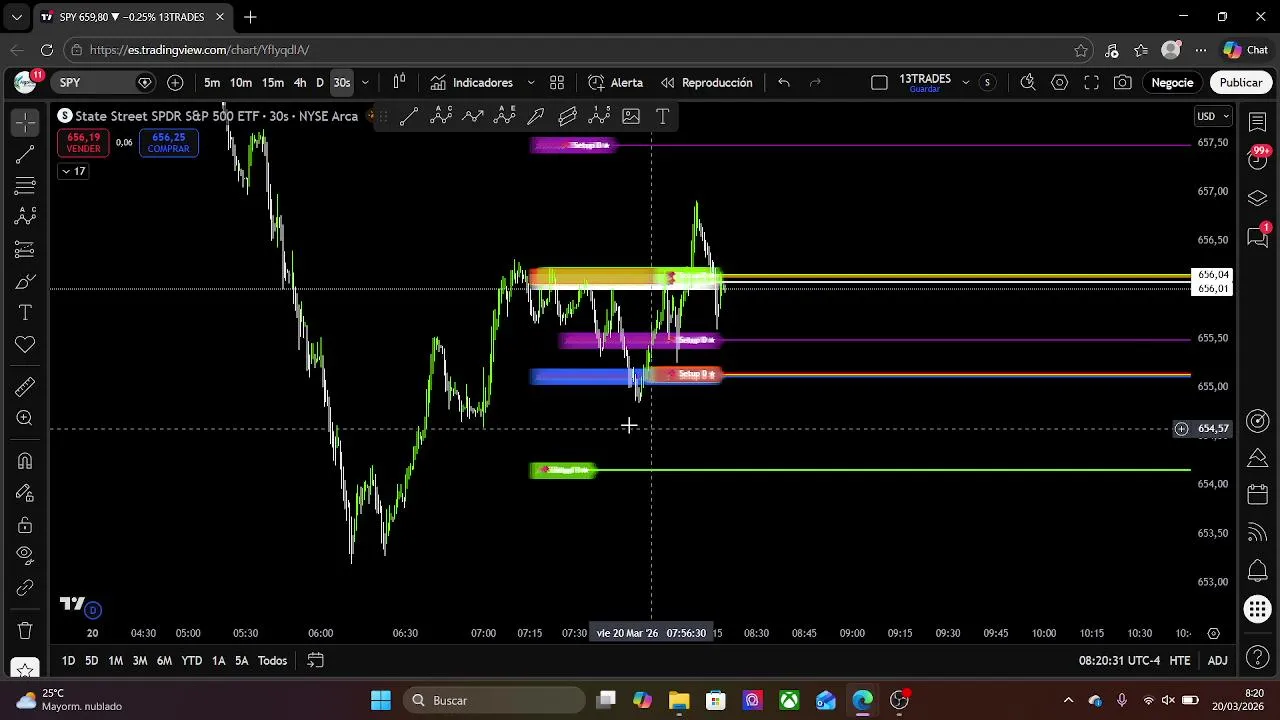Expand favorite indicators dropdown arrow
The width and height of the screenshot is (1280, 720).
coord(531,83)
